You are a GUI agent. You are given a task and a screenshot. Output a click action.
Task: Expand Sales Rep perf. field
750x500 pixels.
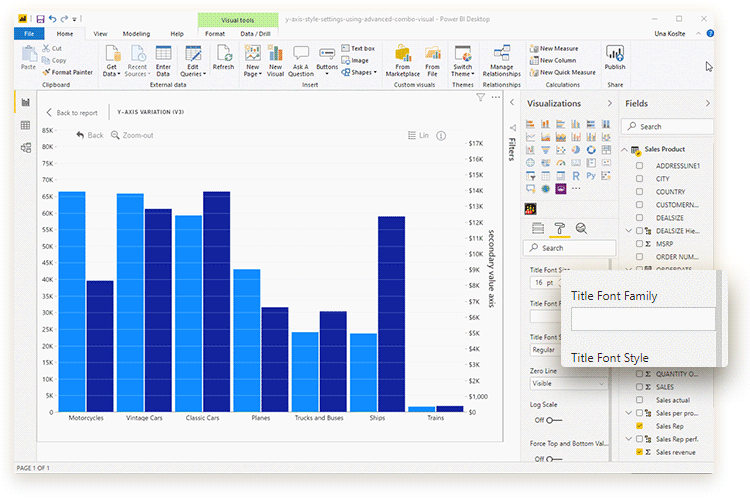pos(629,439)
